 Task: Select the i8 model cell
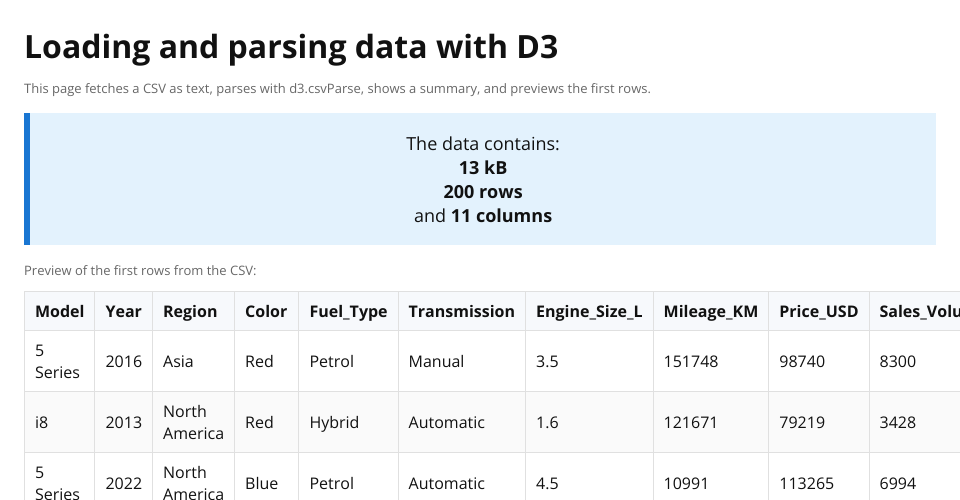[42, 422]
